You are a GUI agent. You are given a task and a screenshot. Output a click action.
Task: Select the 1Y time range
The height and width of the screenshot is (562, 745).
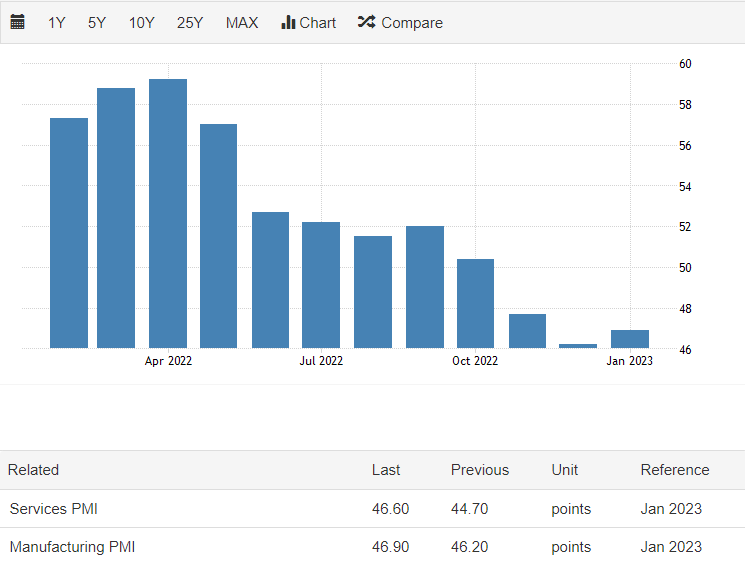point(57,23)
